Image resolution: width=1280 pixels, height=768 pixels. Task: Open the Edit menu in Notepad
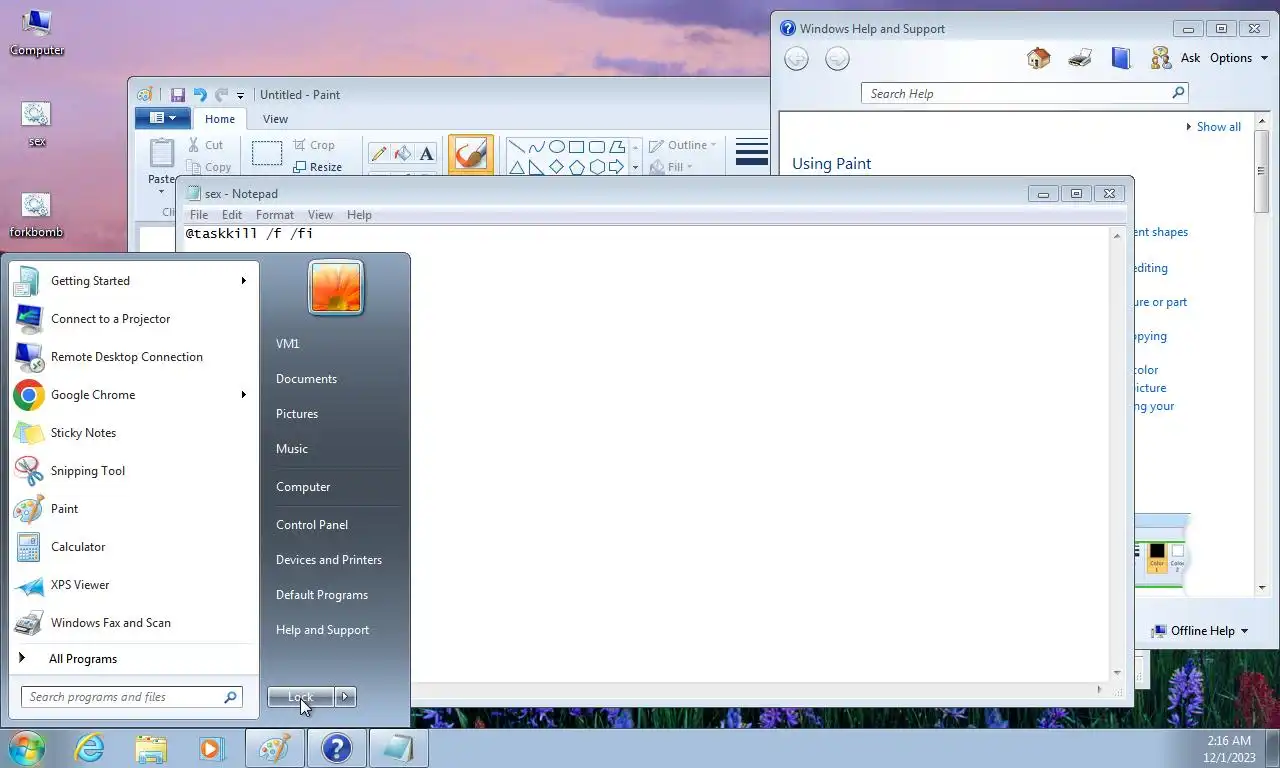point(232,215)
